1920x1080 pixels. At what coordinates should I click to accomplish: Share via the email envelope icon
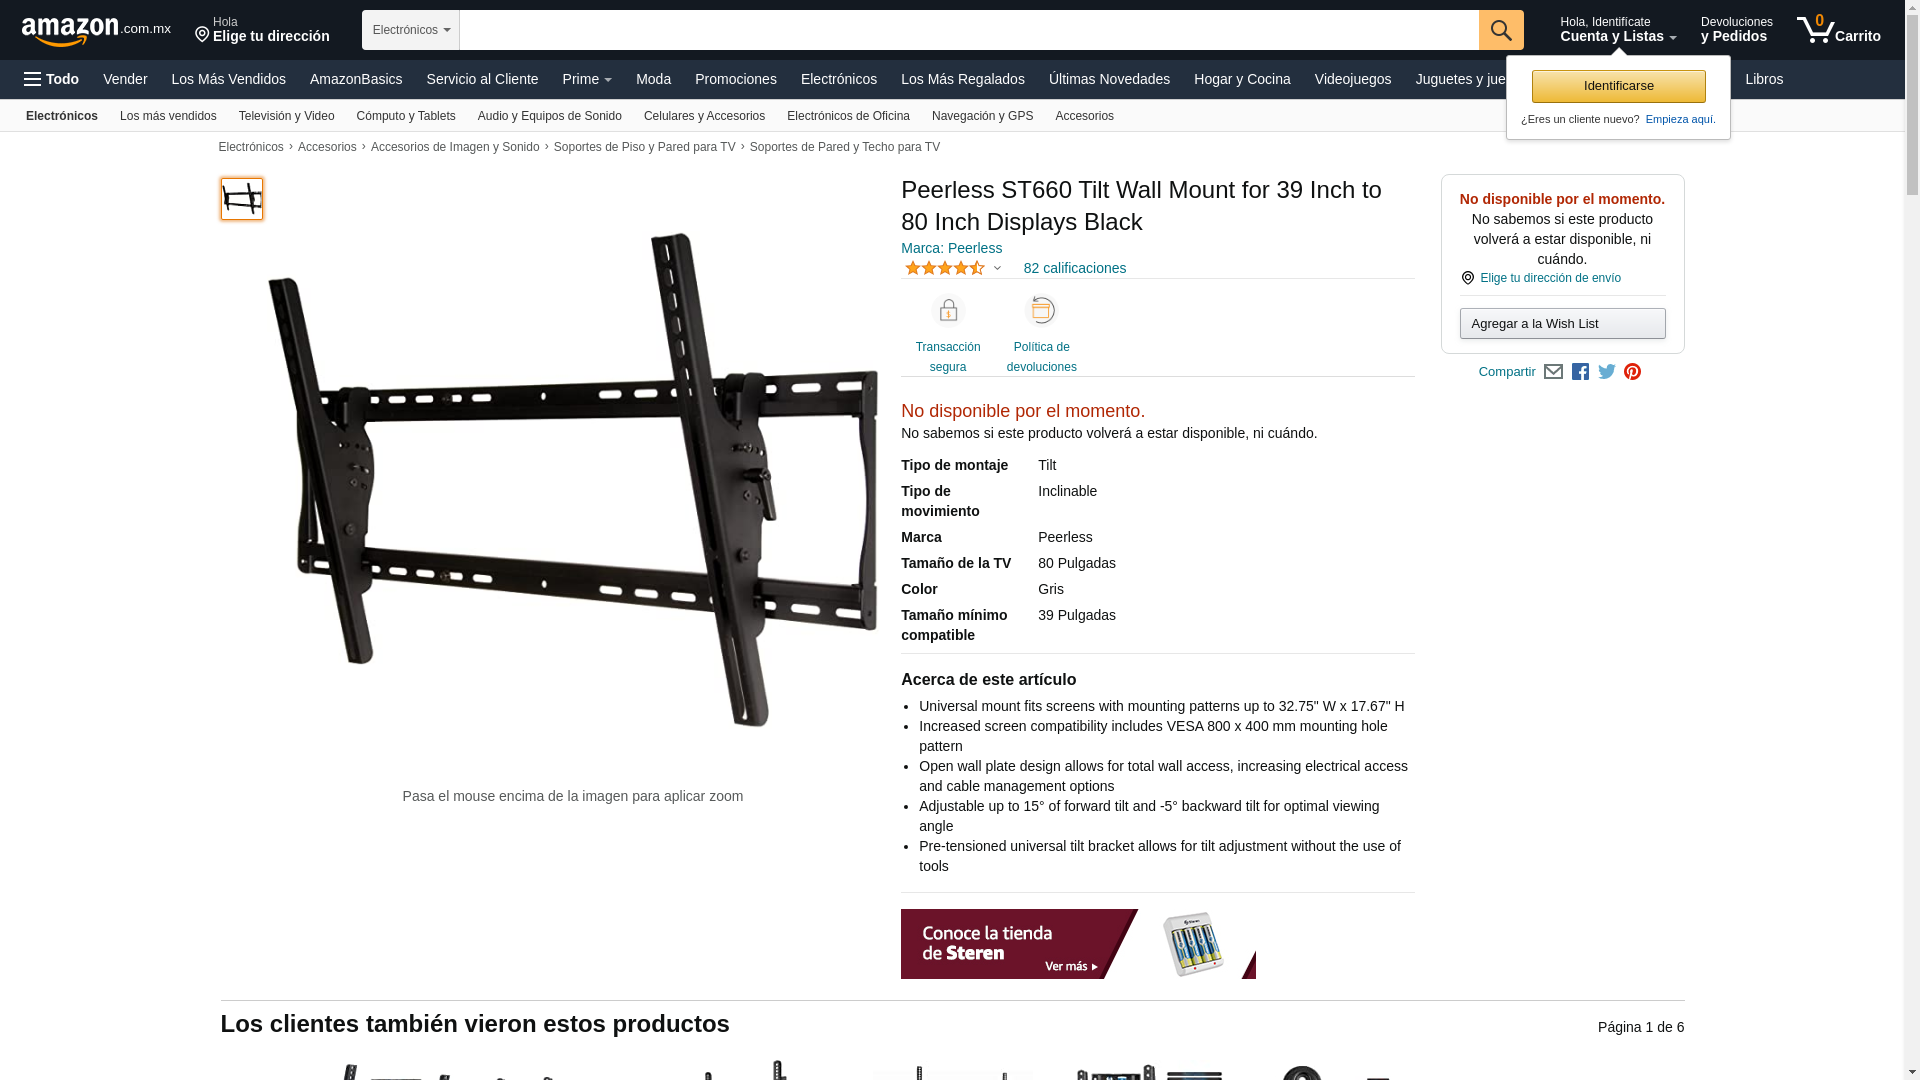(x=1553, y=372)
